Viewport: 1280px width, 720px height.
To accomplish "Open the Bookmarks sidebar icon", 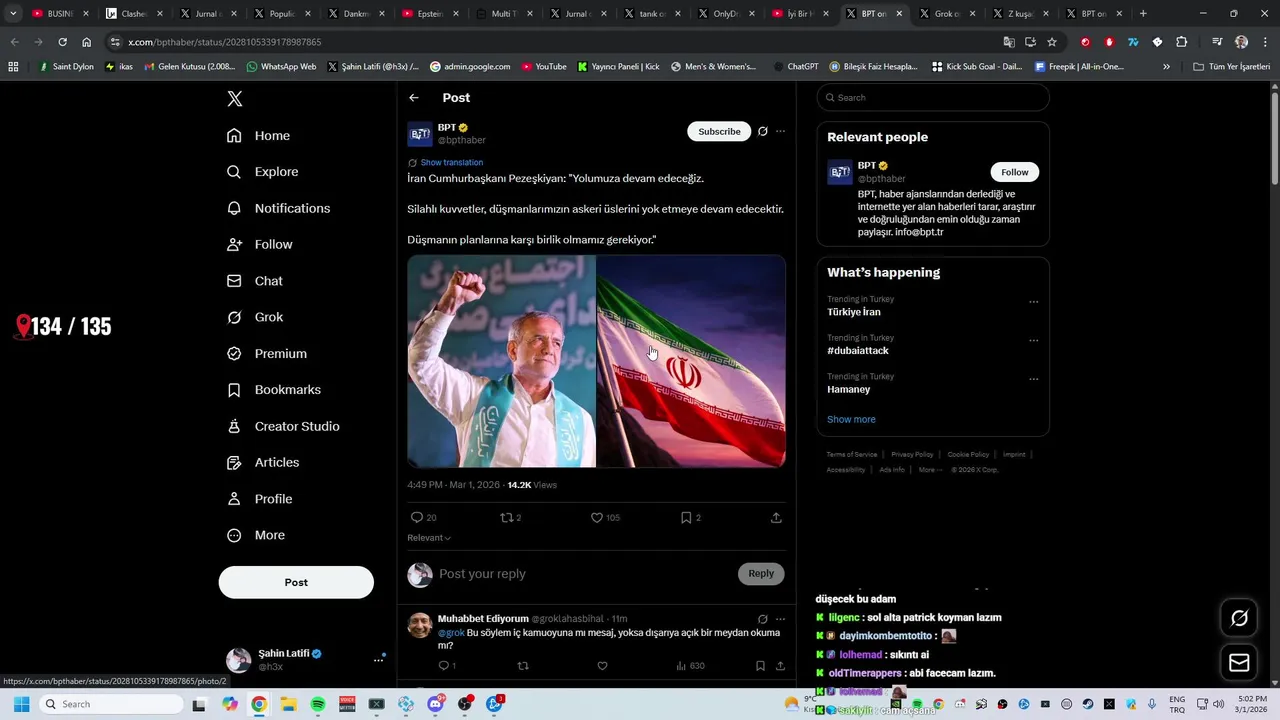I will click(x=234, y=390).
